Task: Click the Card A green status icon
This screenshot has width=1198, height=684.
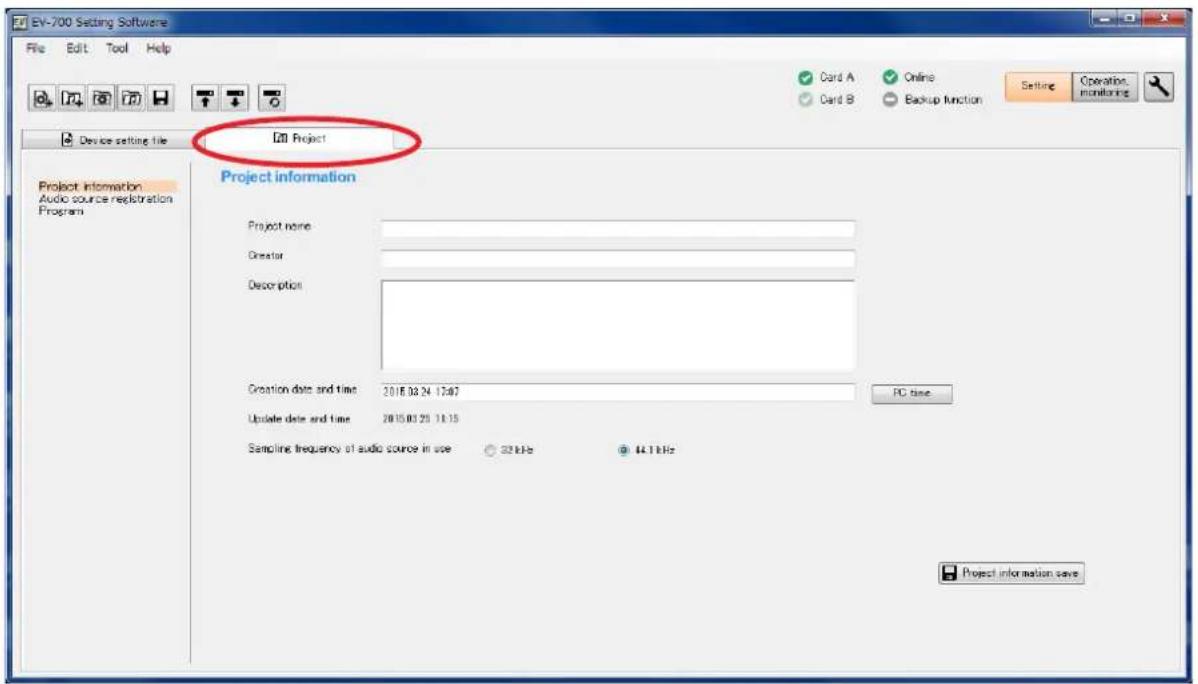Action: [x=805, y=78]
